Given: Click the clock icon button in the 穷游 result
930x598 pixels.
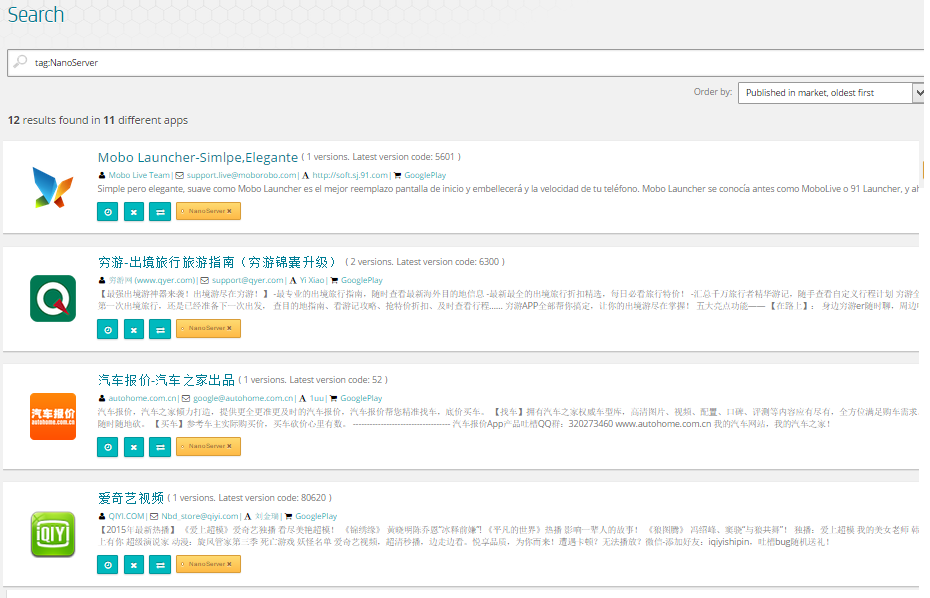Looking at the screenshot, I should (x=107, y=329).
